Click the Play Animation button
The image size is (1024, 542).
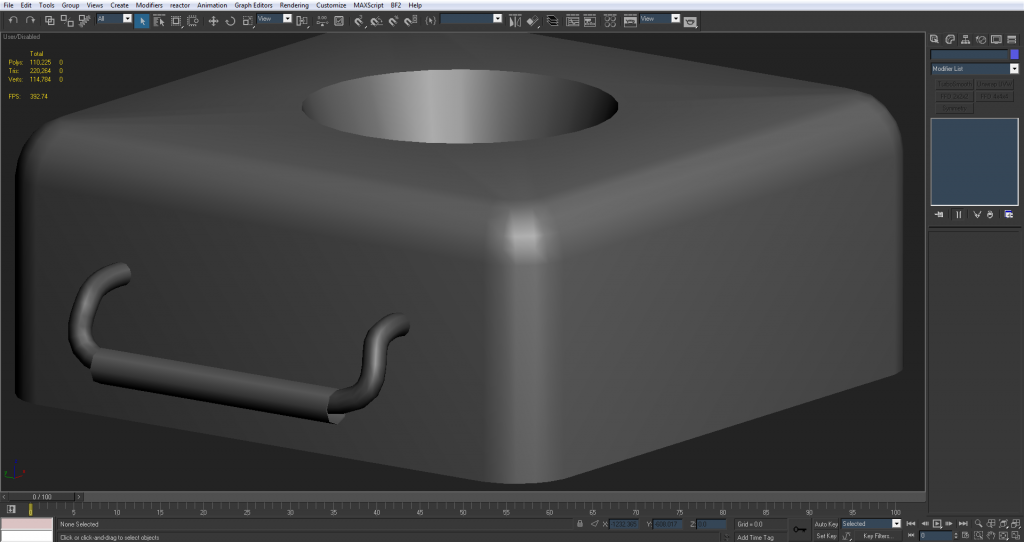[937, 524]
